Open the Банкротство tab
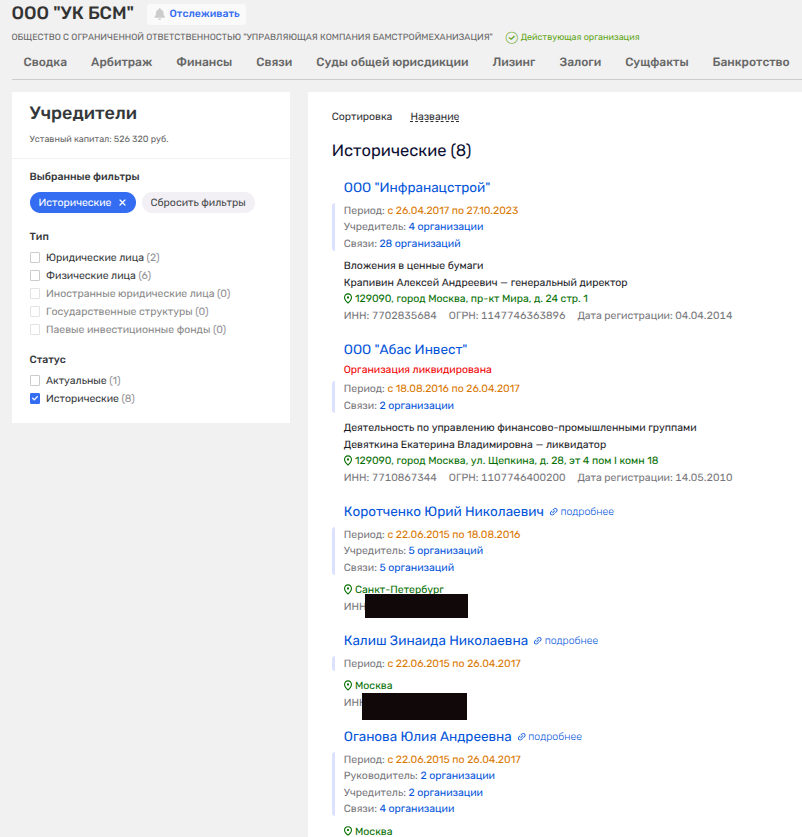802x837 pixels. [x=750, y=62]
